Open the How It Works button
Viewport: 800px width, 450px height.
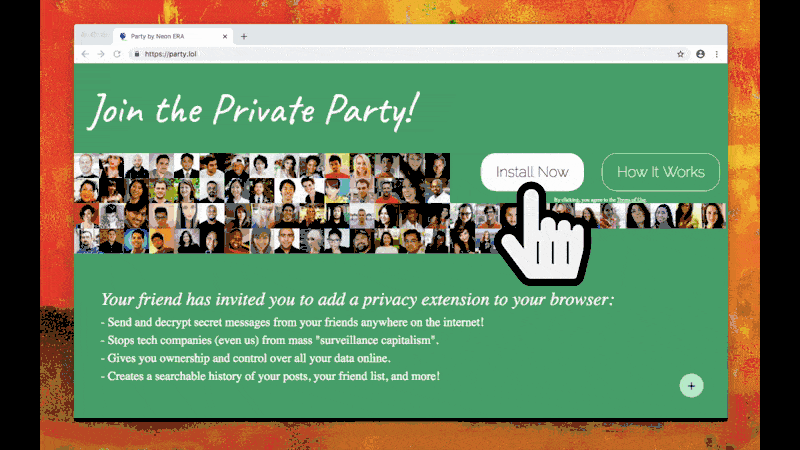pos(661,172)
